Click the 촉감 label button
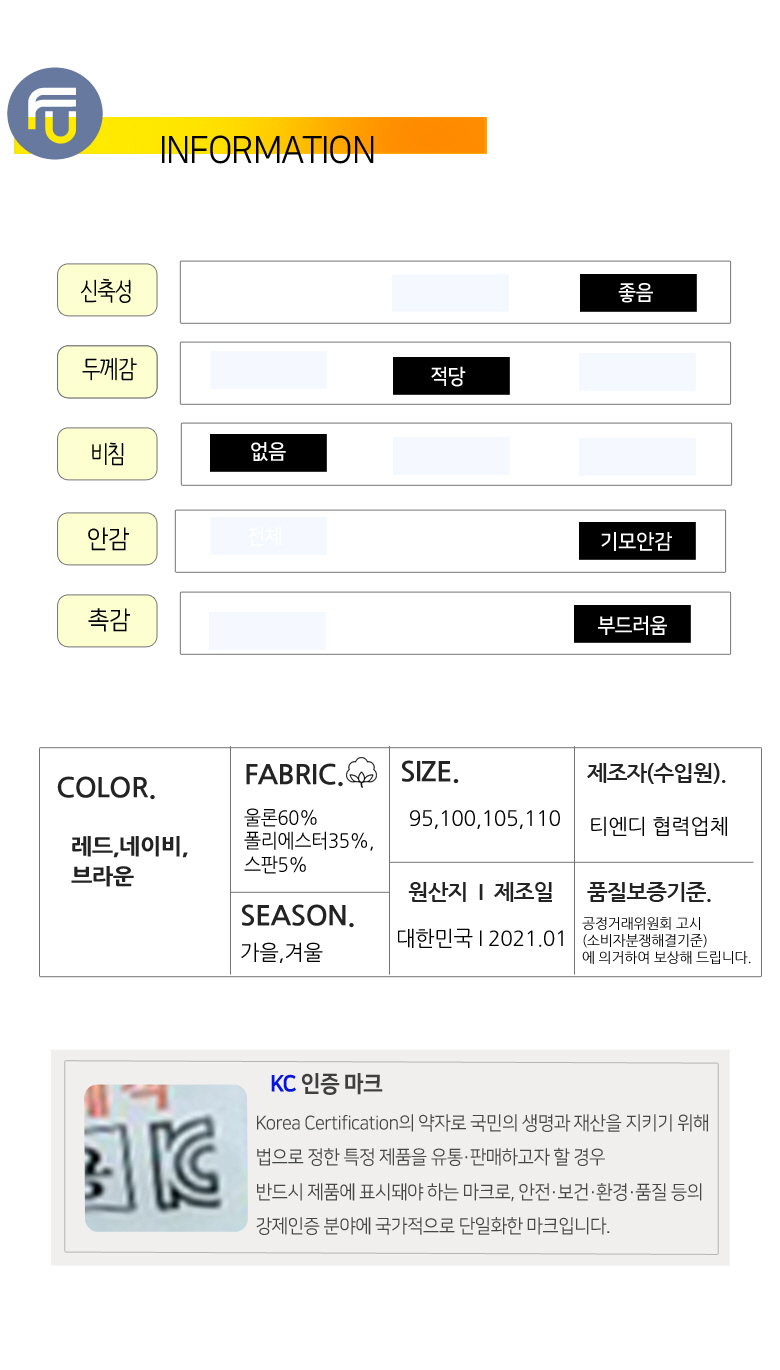 (107, 620)
